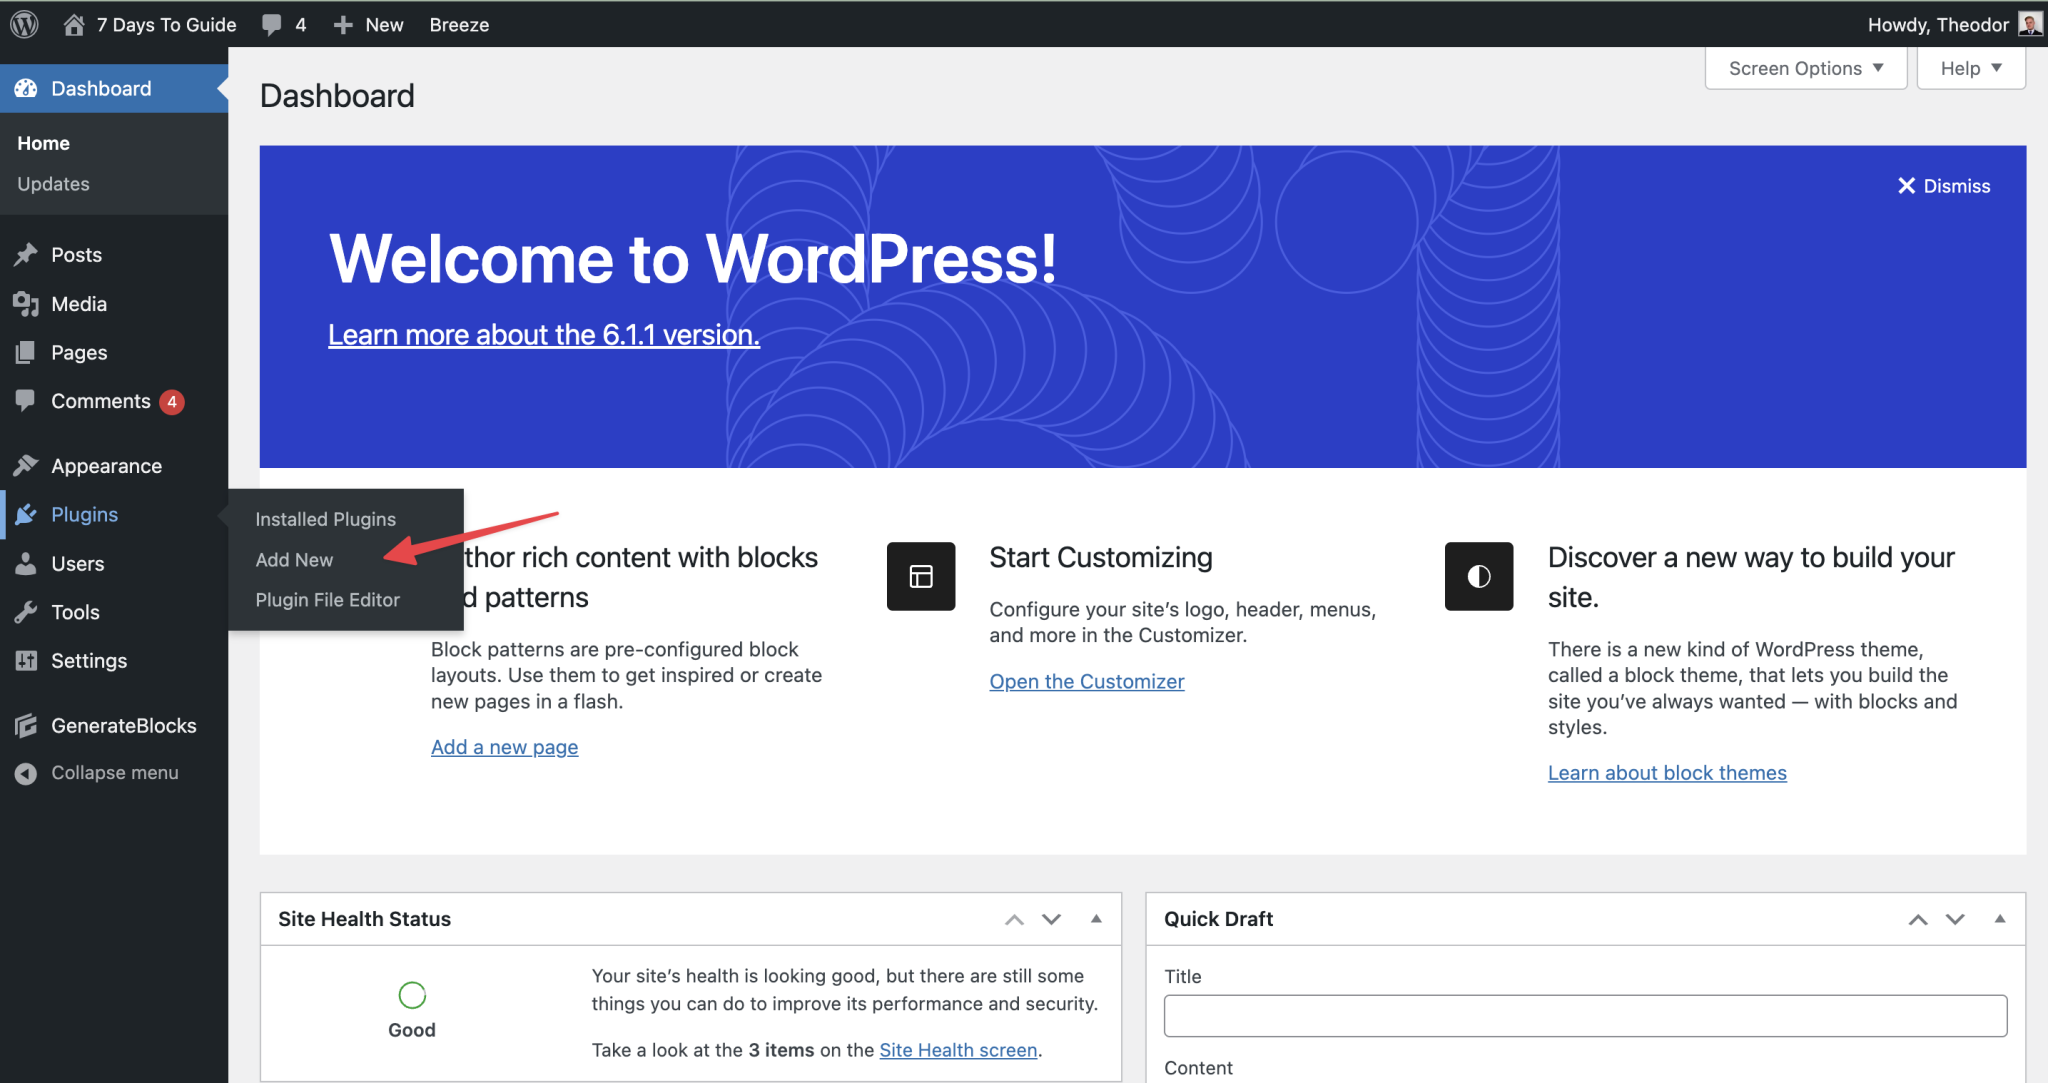
Task: Move the Quick Draft widget down
Action: [x=1955, y=919]
